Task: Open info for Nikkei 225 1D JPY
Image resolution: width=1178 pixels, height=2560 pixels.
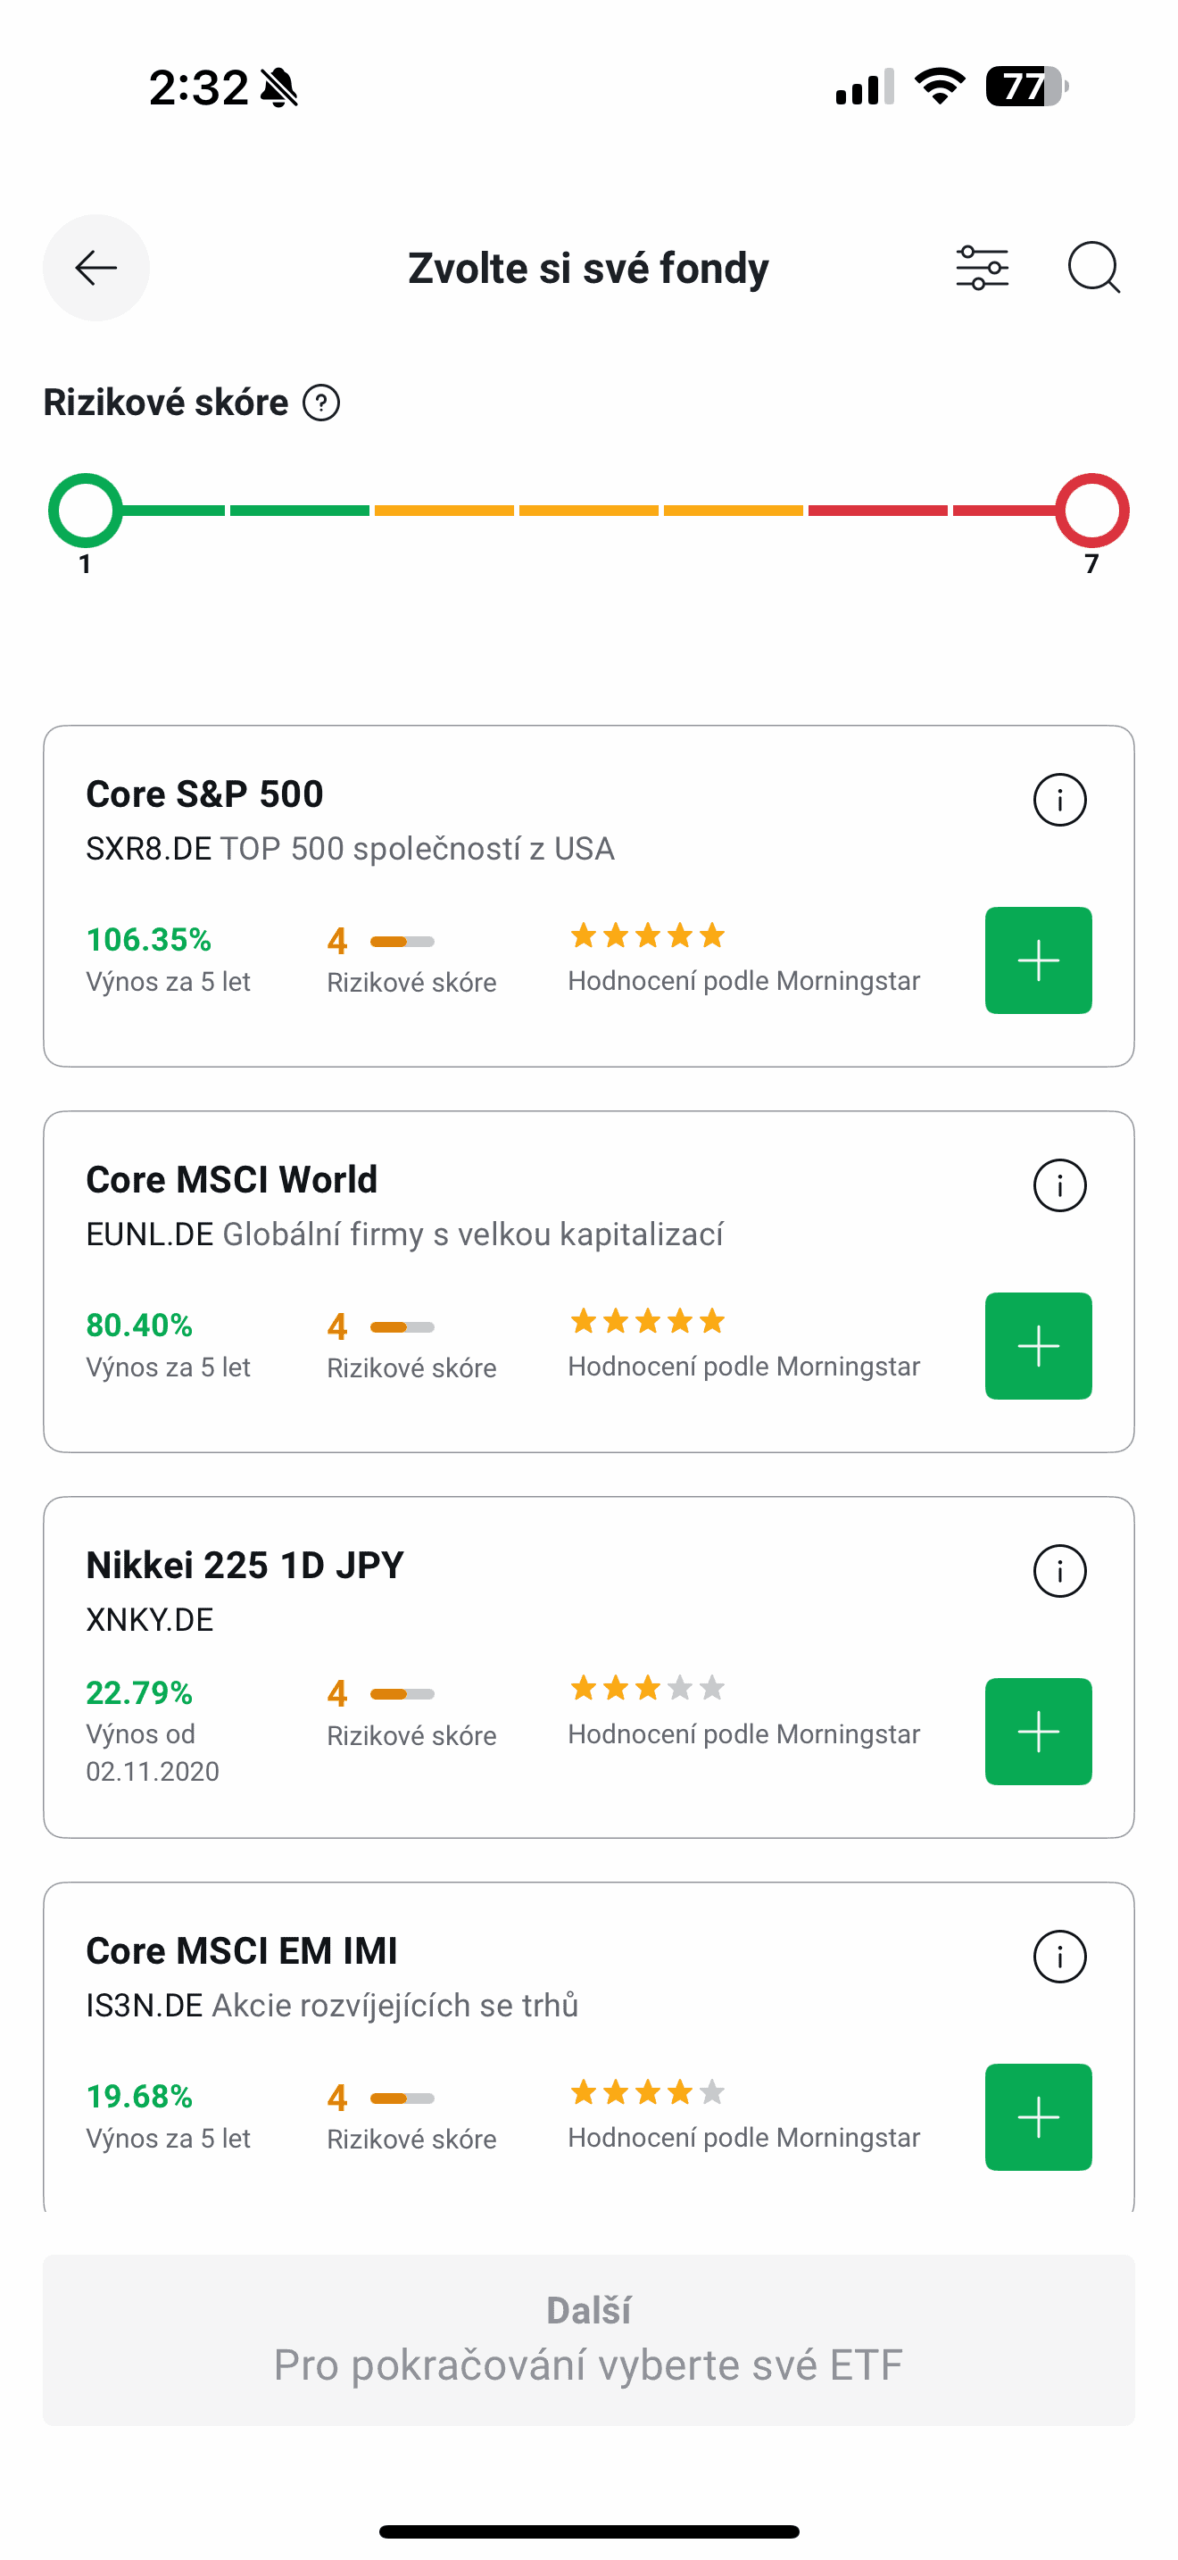Action: coord(1058,1570)
